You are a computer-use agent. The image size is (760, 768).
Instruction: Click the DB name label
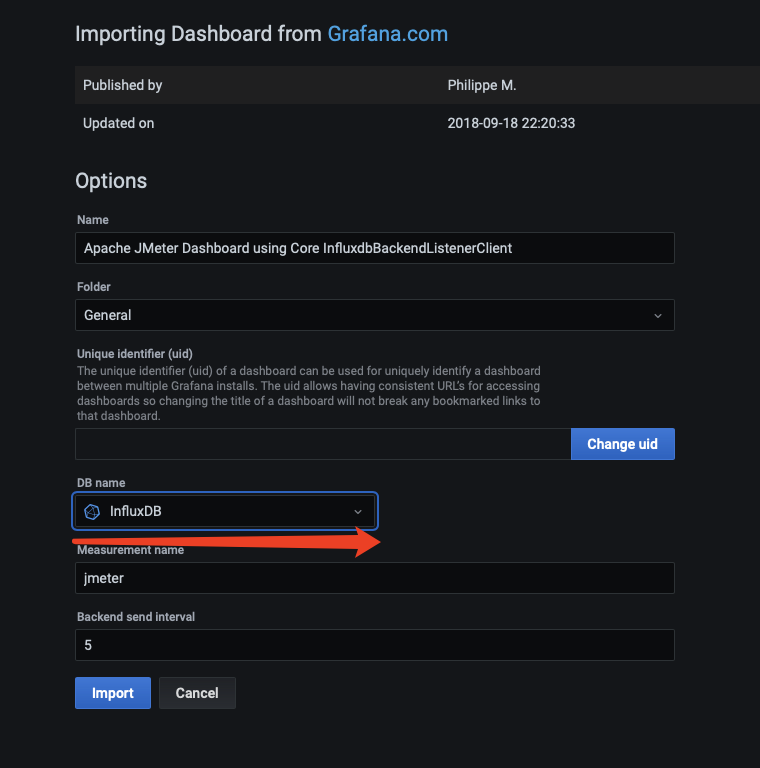pyautogui.click(x=101, y=483)
